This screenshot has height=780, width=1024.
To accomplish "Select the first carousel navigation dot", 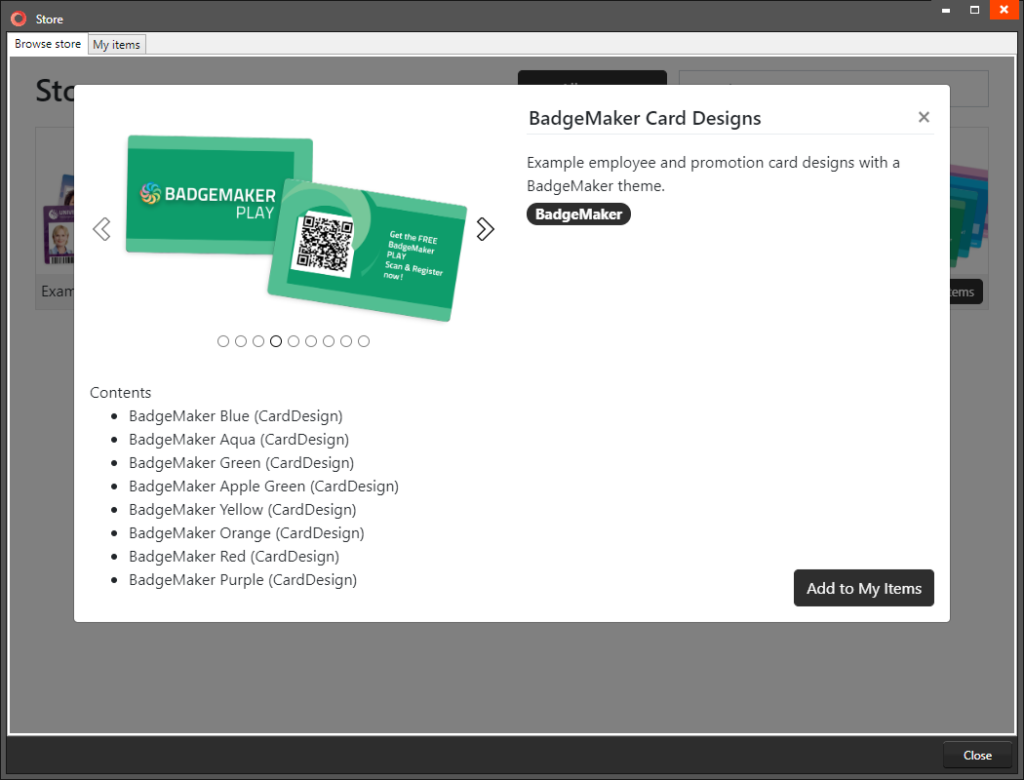I will [x=223, y=341].
